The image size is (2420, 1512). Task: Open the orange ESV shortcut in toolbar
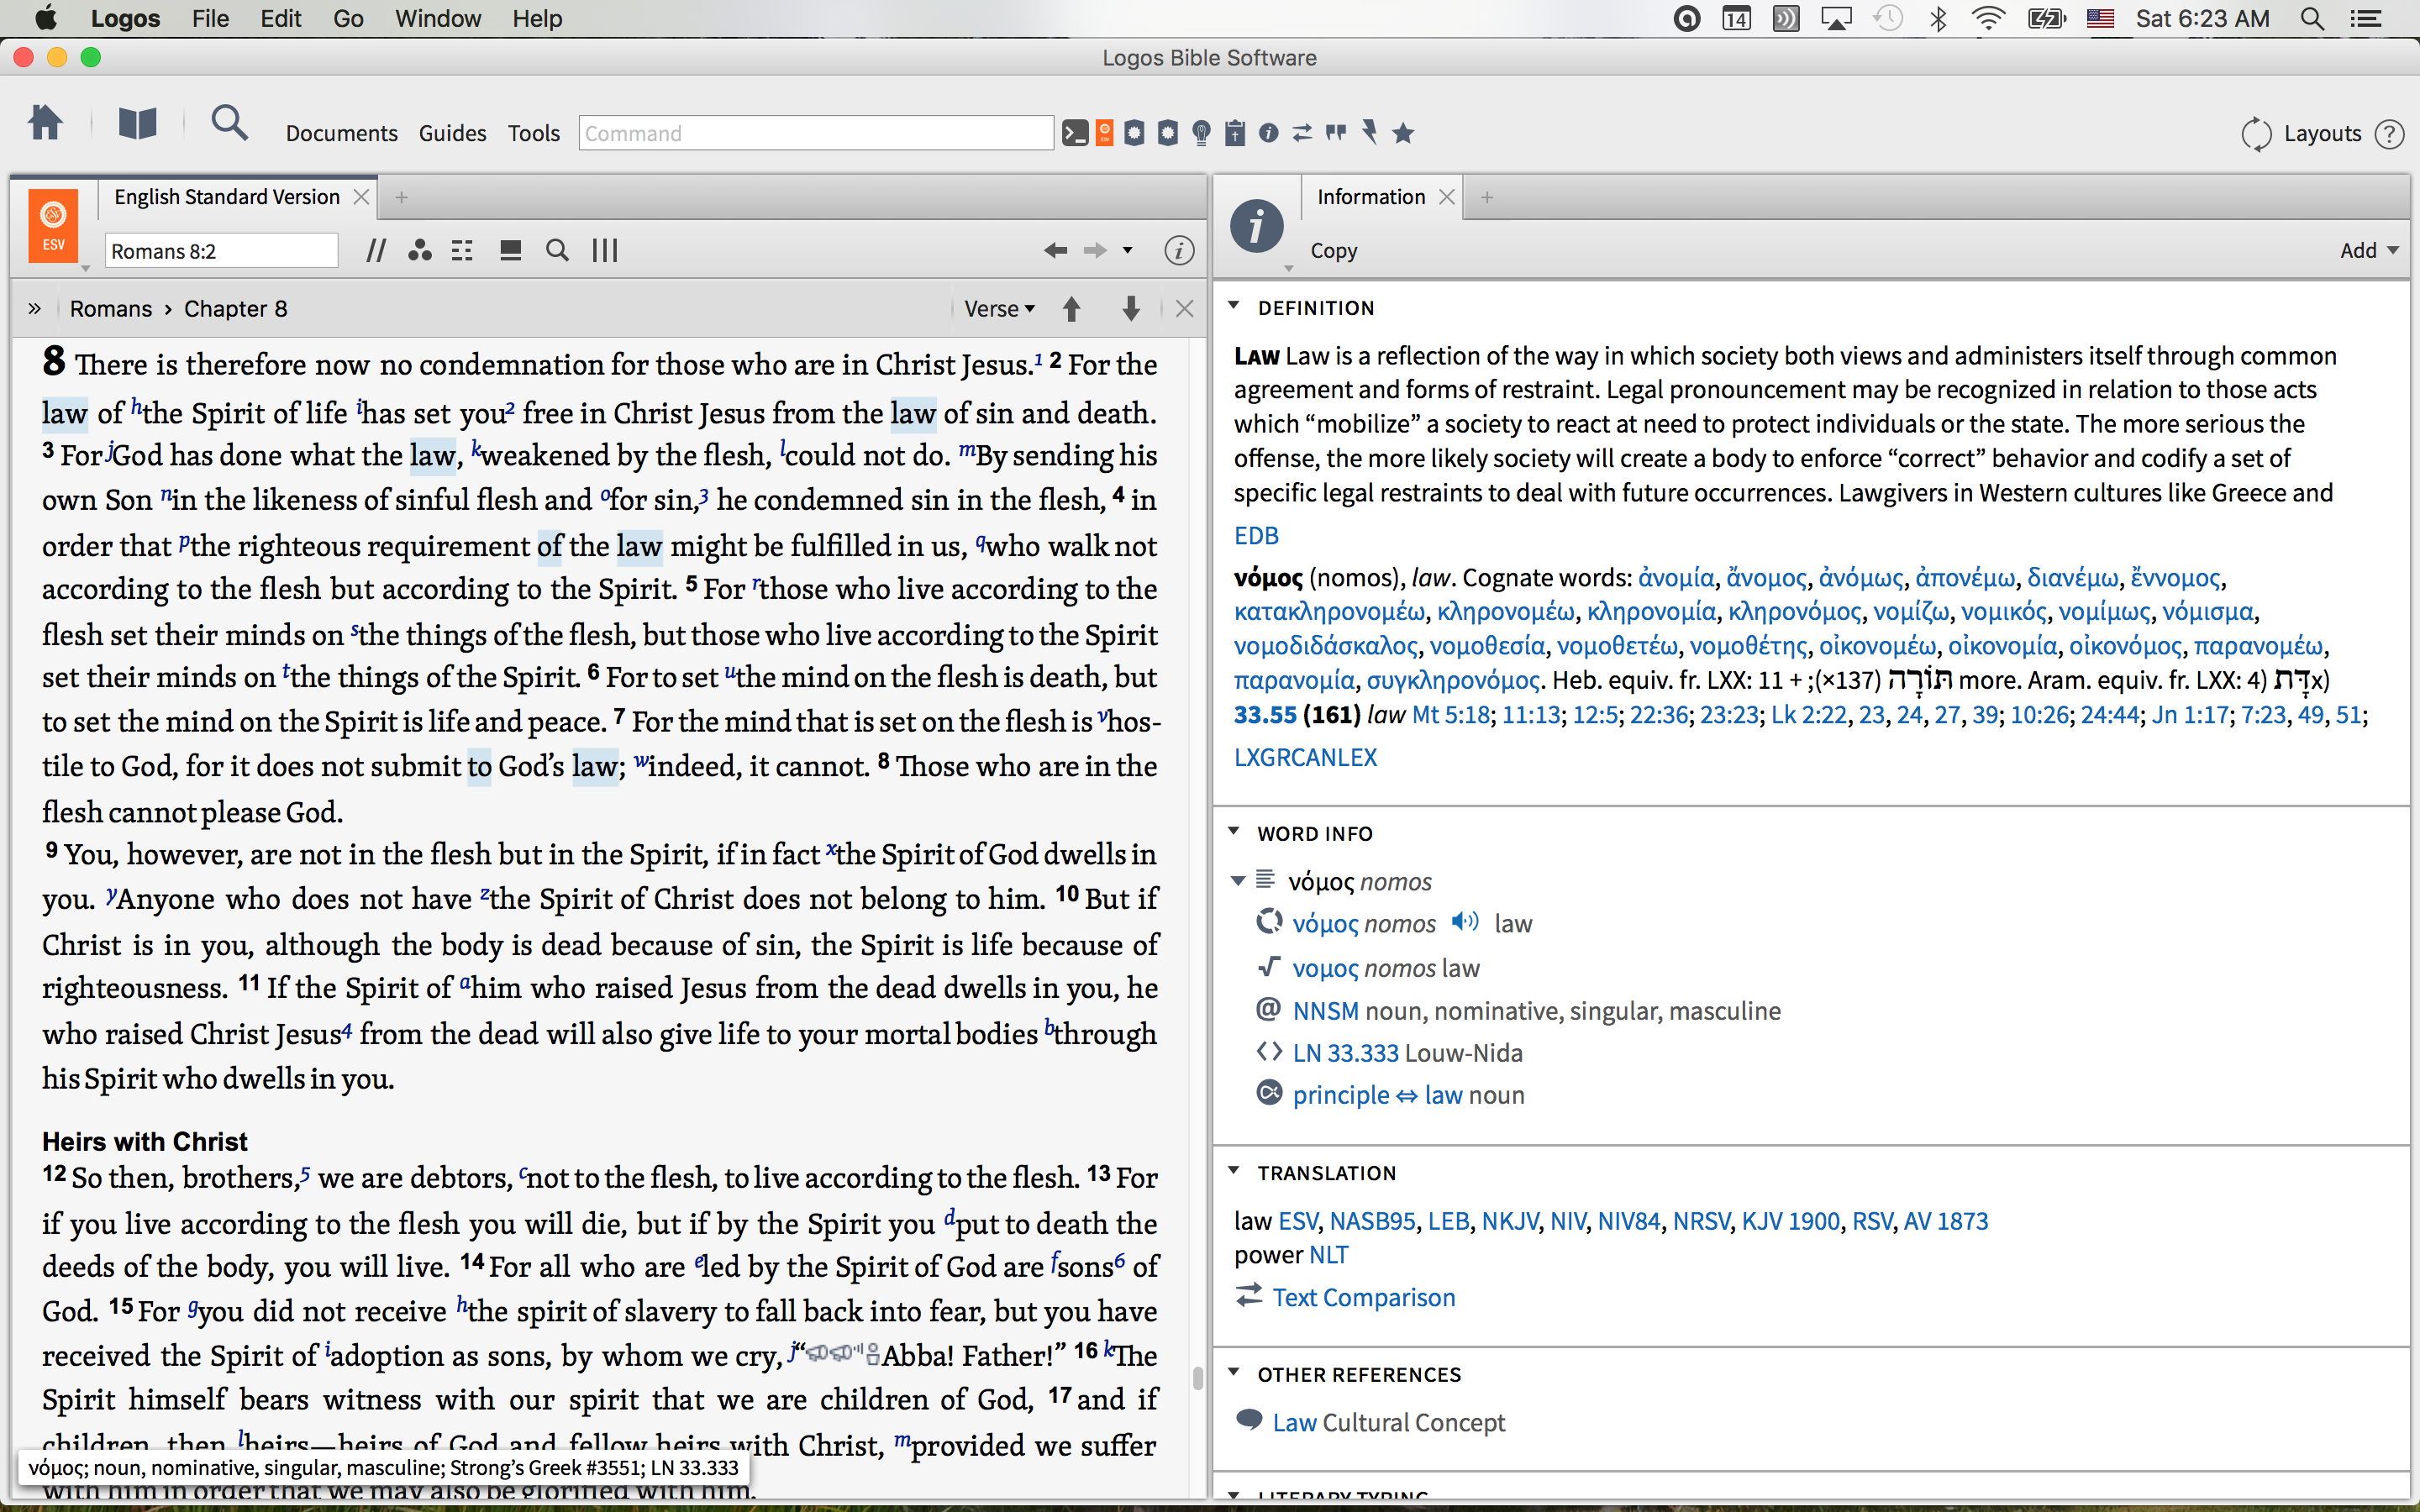tap(1105, 133)
